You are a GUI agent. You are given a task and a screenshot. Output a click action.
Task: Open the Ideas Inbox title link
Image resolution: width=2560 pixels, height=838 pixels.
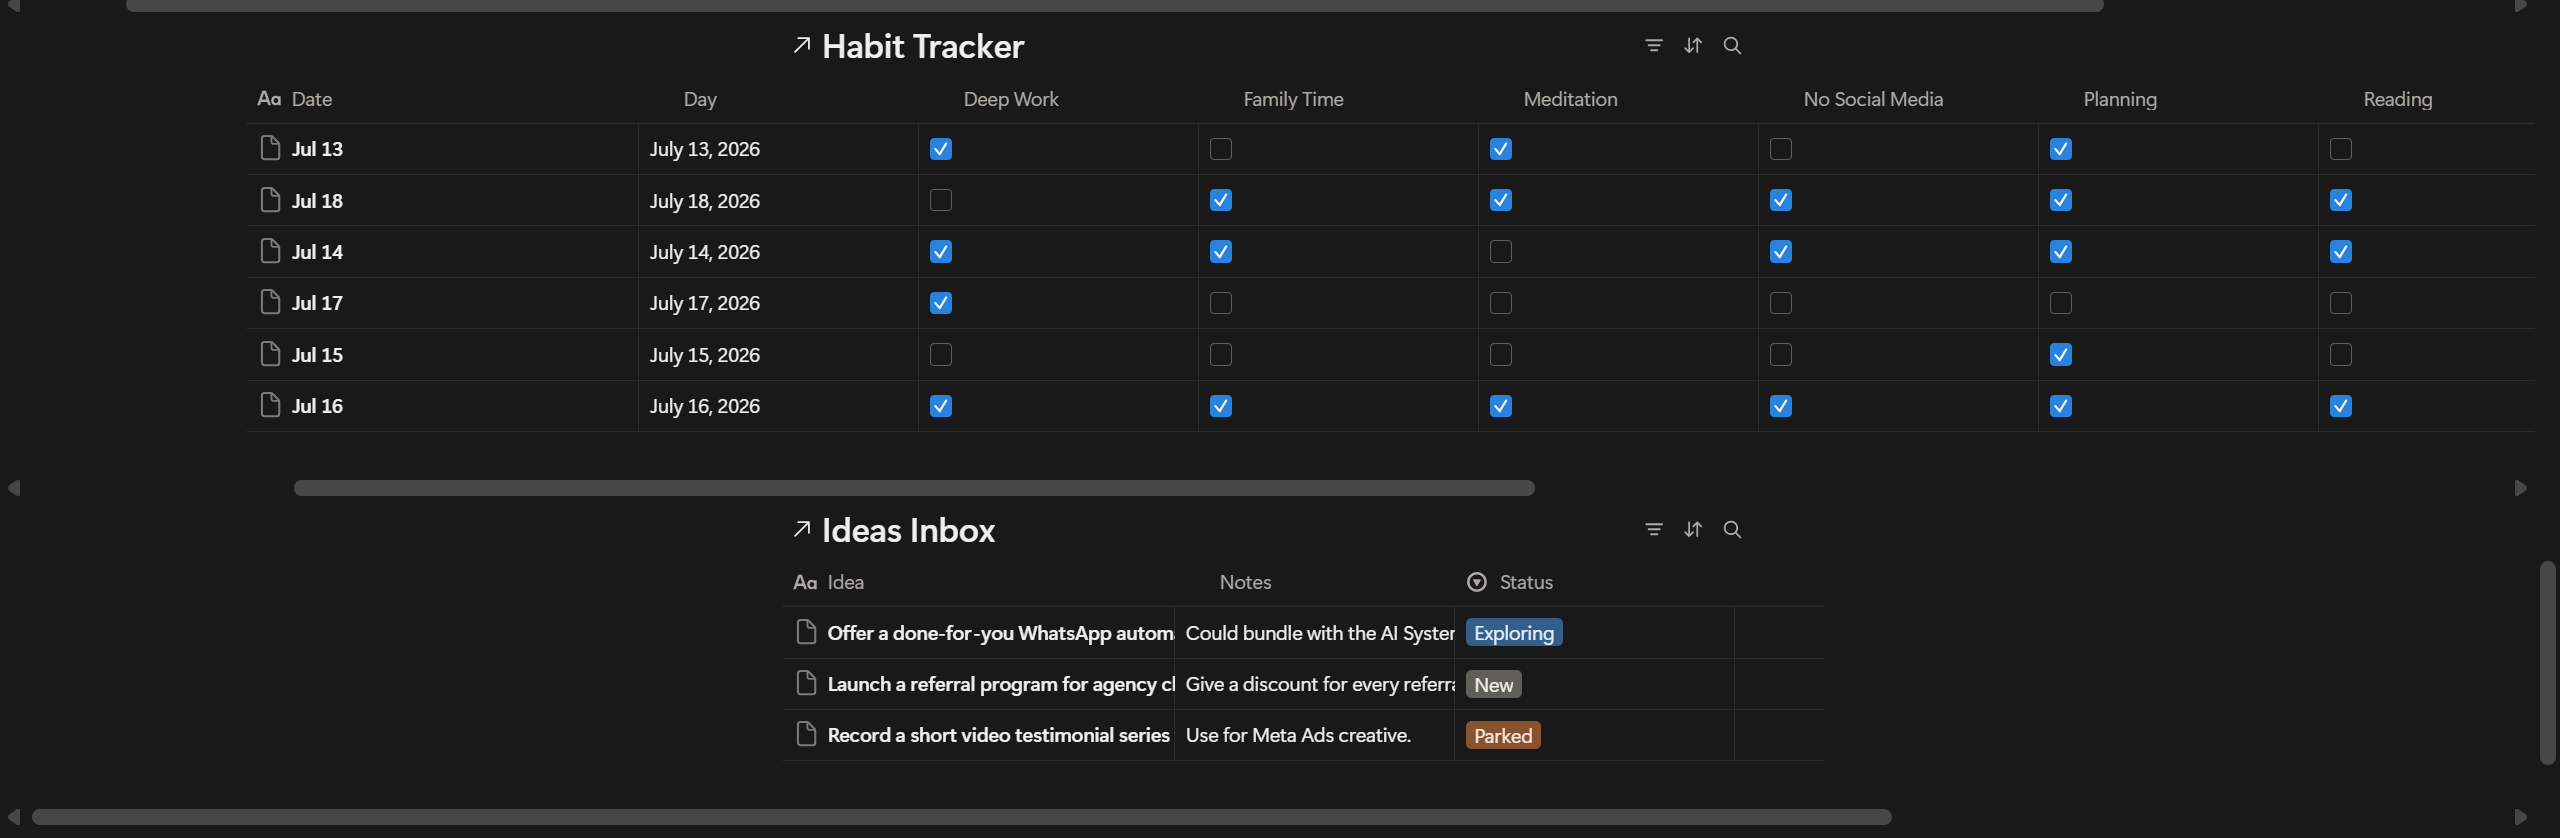[908, 530]
